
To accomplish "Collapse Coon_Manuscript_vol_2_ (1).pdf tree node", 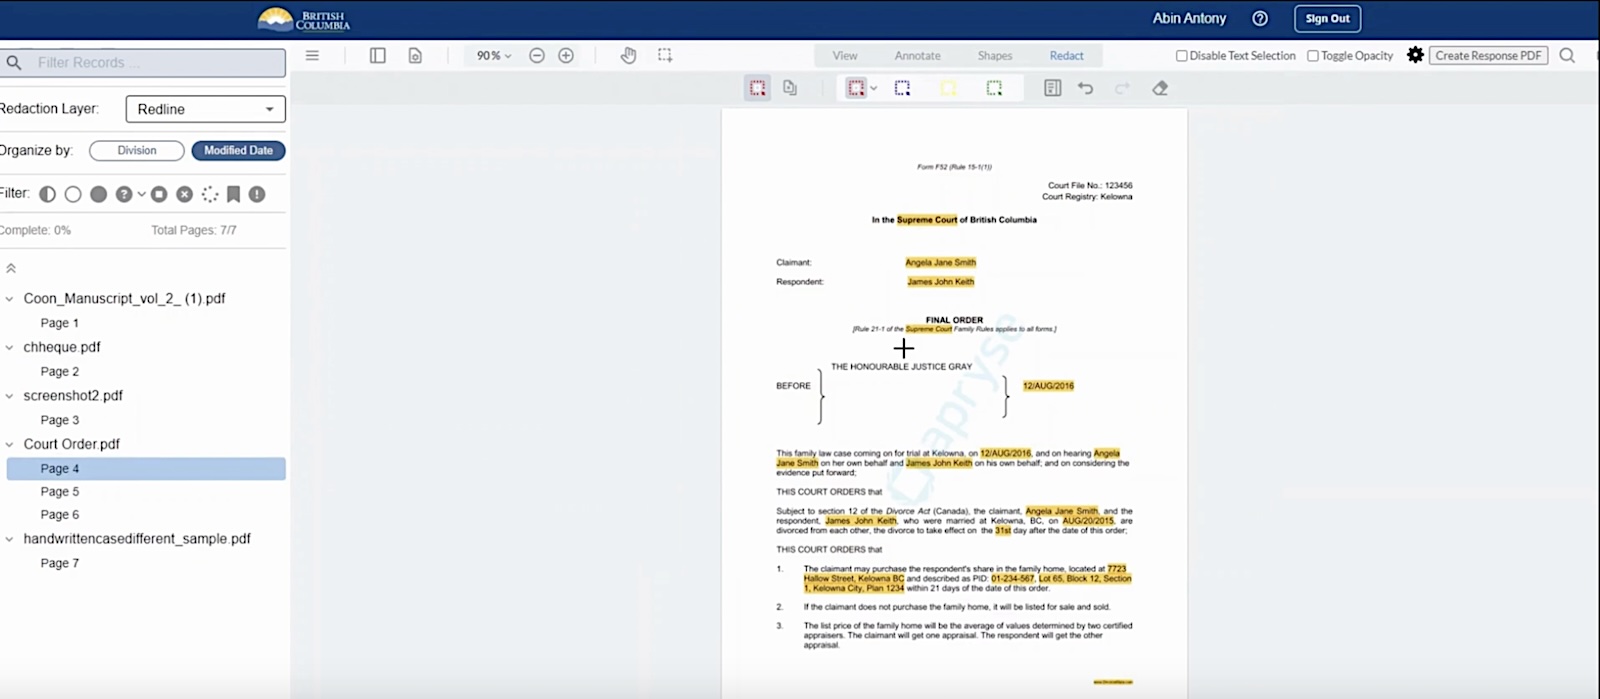I will (x=10, y=298).
